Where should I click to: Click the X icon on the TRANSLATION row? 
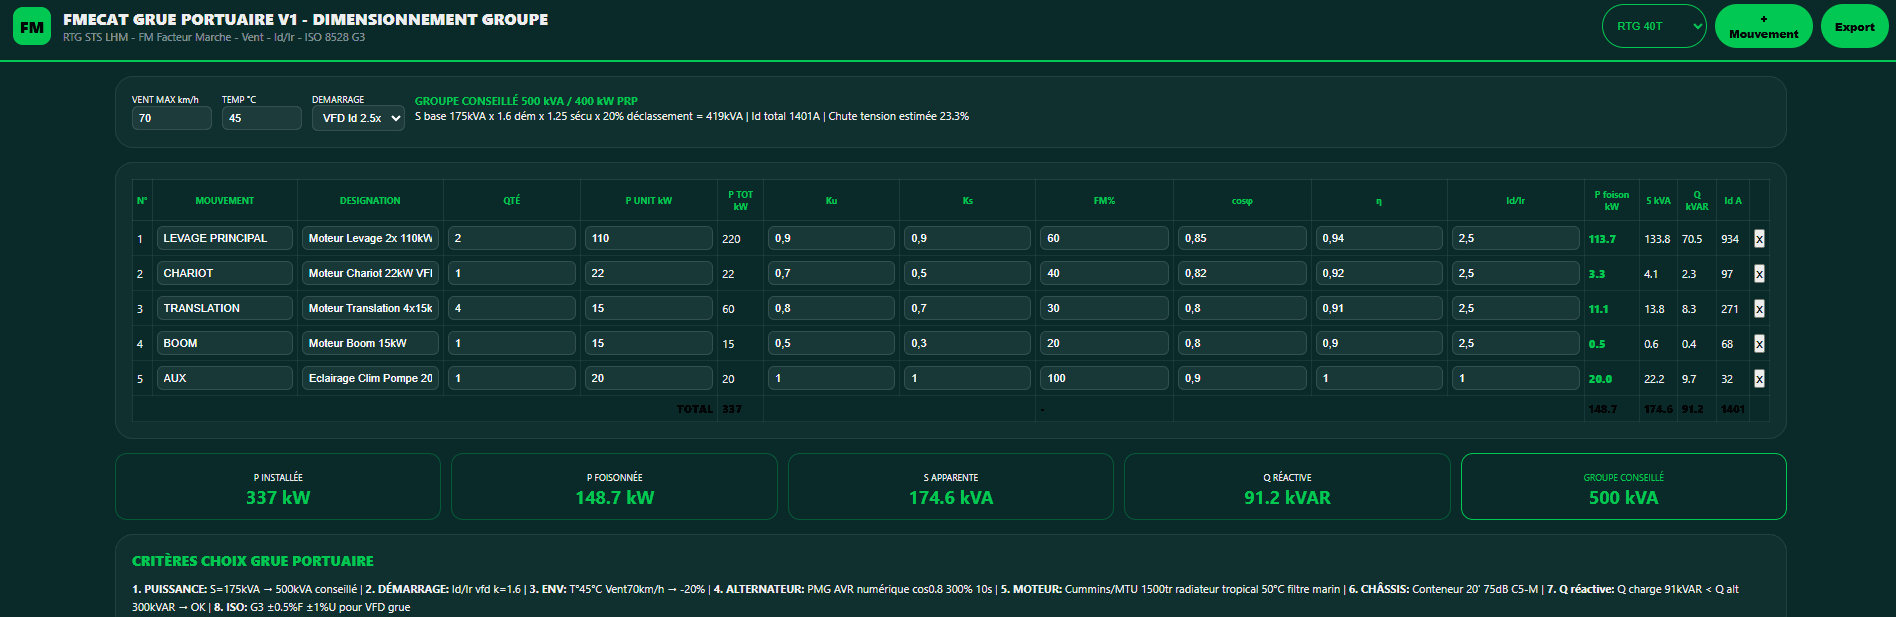(x=1759, y=309)
